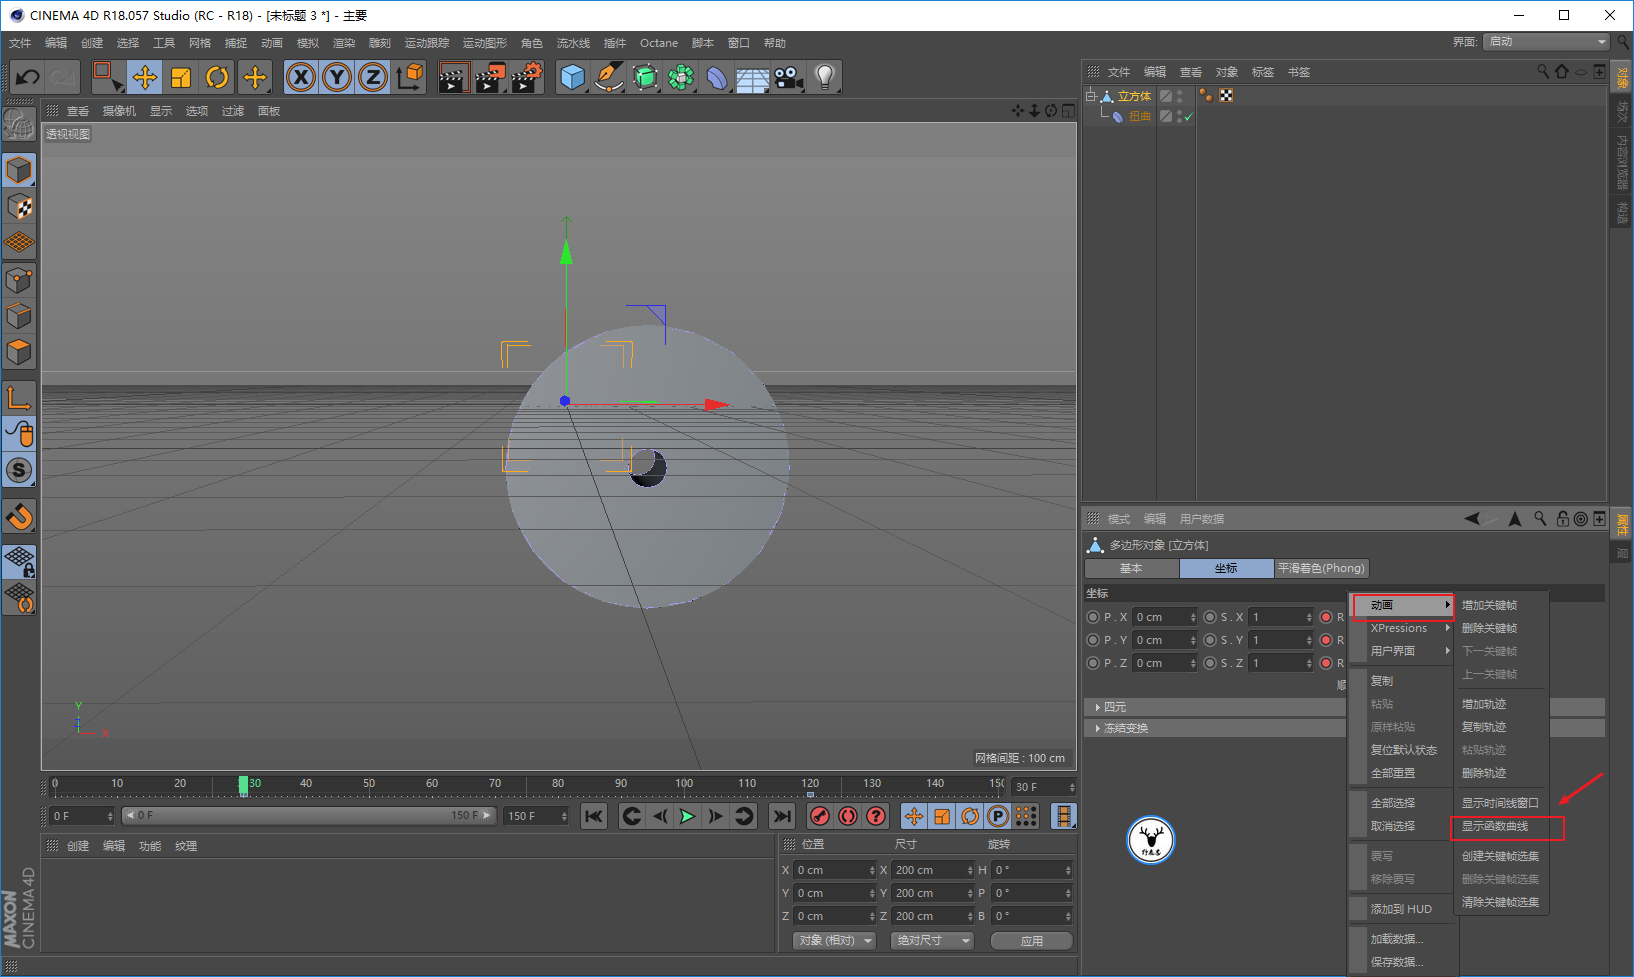This screenshot has height=977, width=1634.
Task: Click the record active objects button
Action: [820, 816]
